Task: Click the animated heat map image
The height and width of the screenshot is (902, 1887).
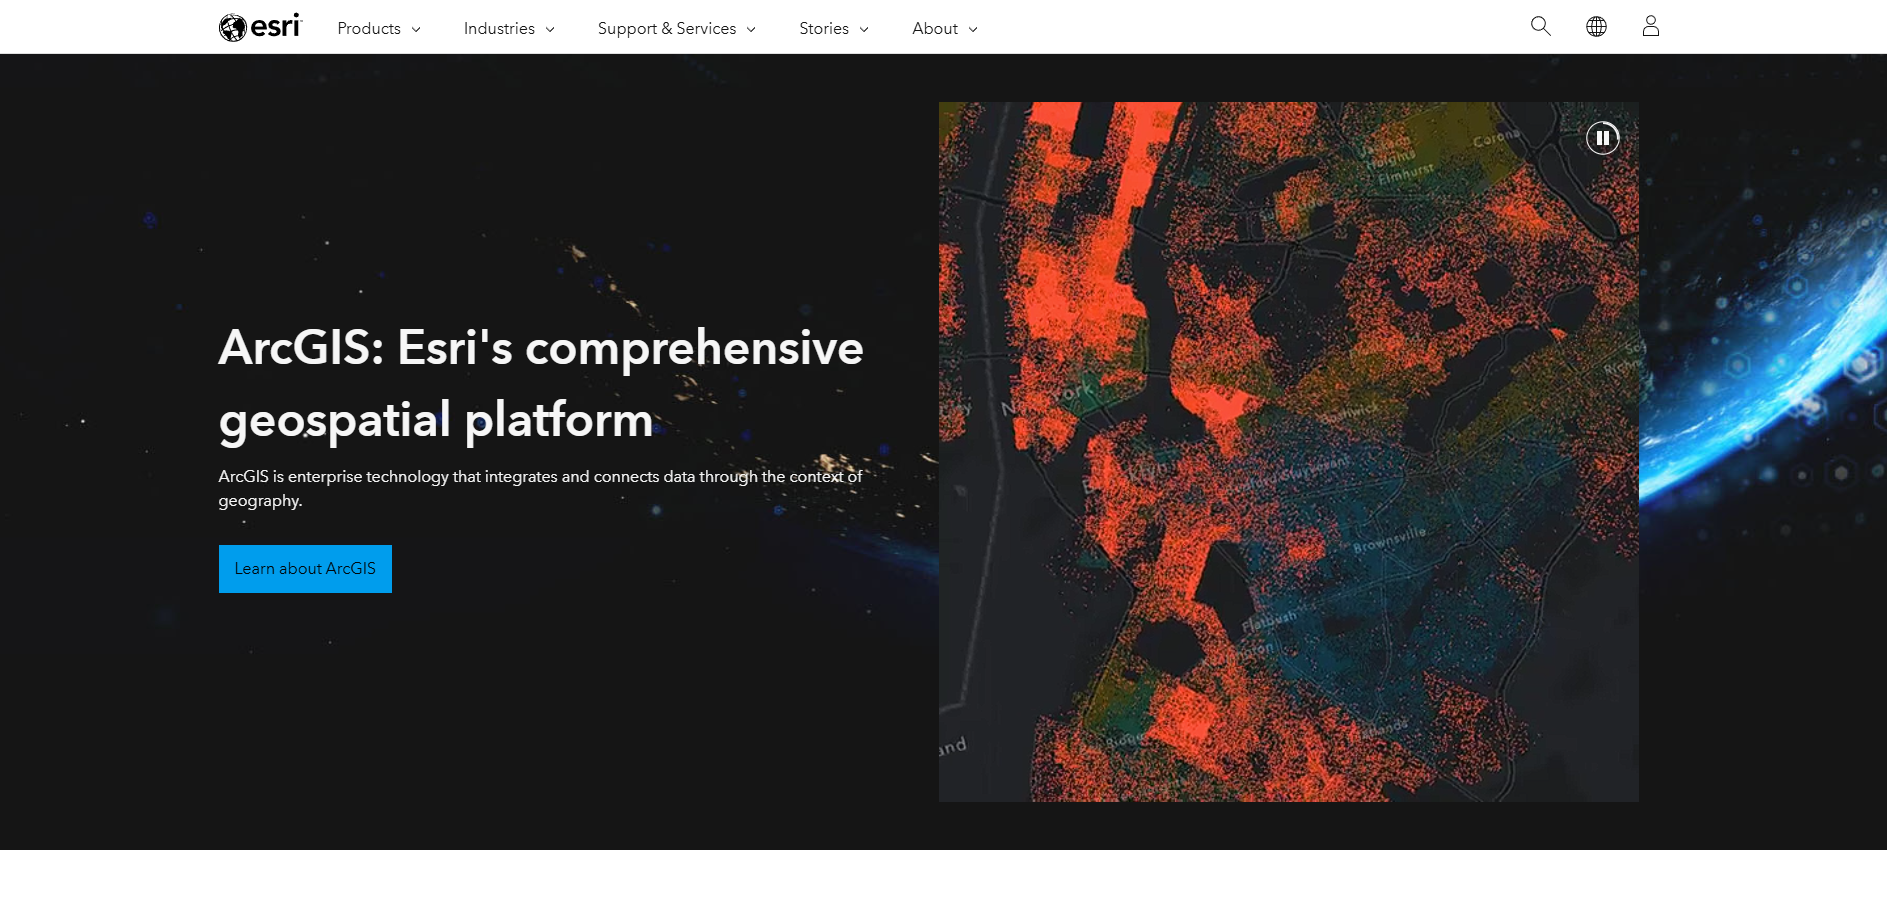Action: click(x=1288, y=450)
